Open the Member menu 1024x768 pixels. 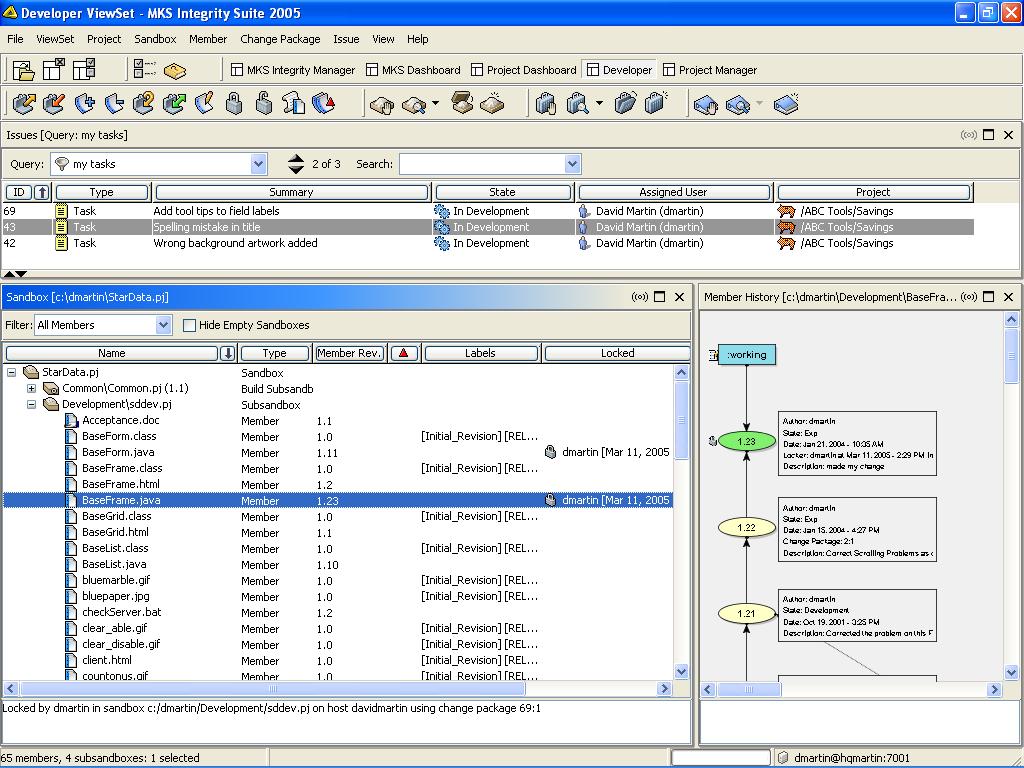coord(208,39)
